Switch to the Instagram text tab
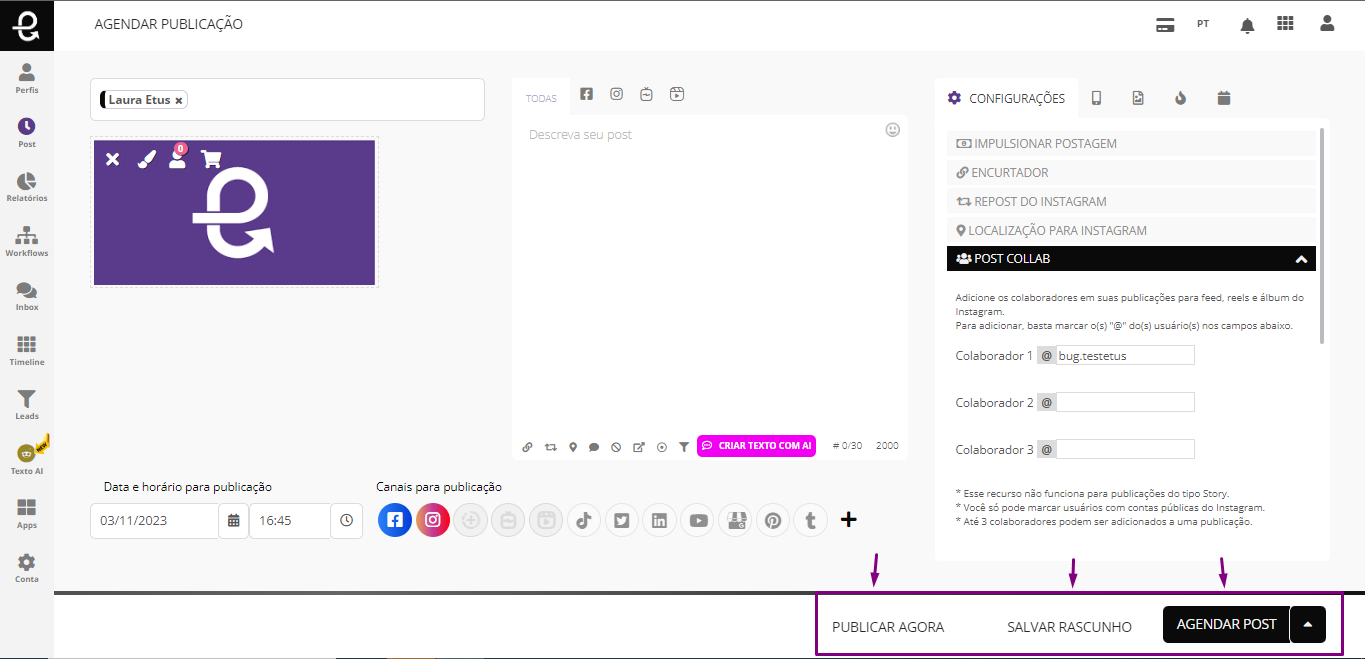1365x659 pixels. coord(617,94)
